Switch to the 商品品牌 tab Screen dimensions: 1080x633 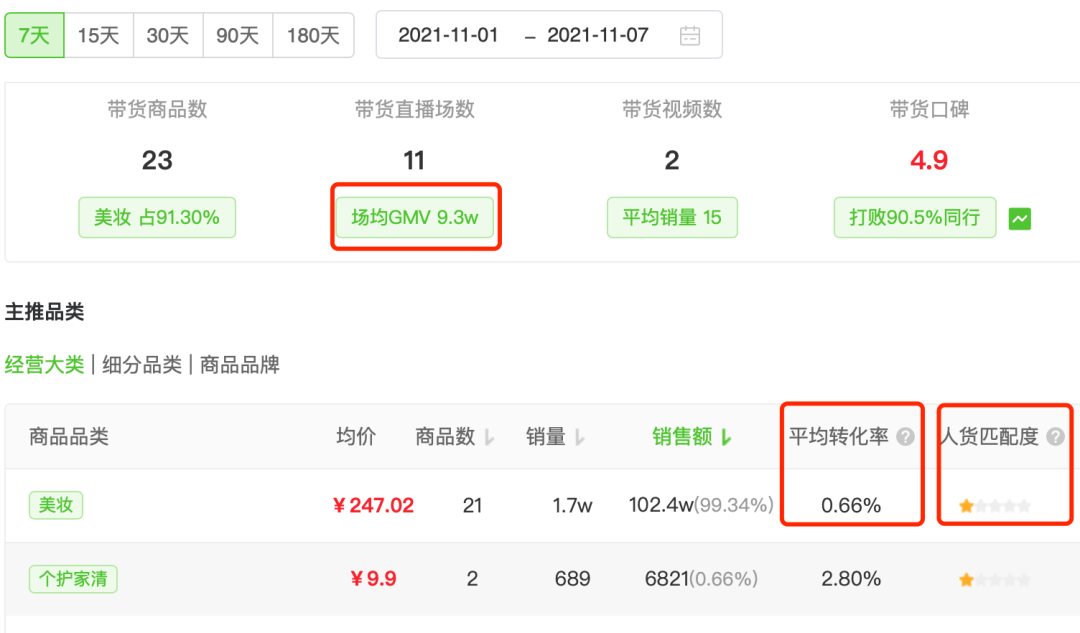tap(240, 365)
